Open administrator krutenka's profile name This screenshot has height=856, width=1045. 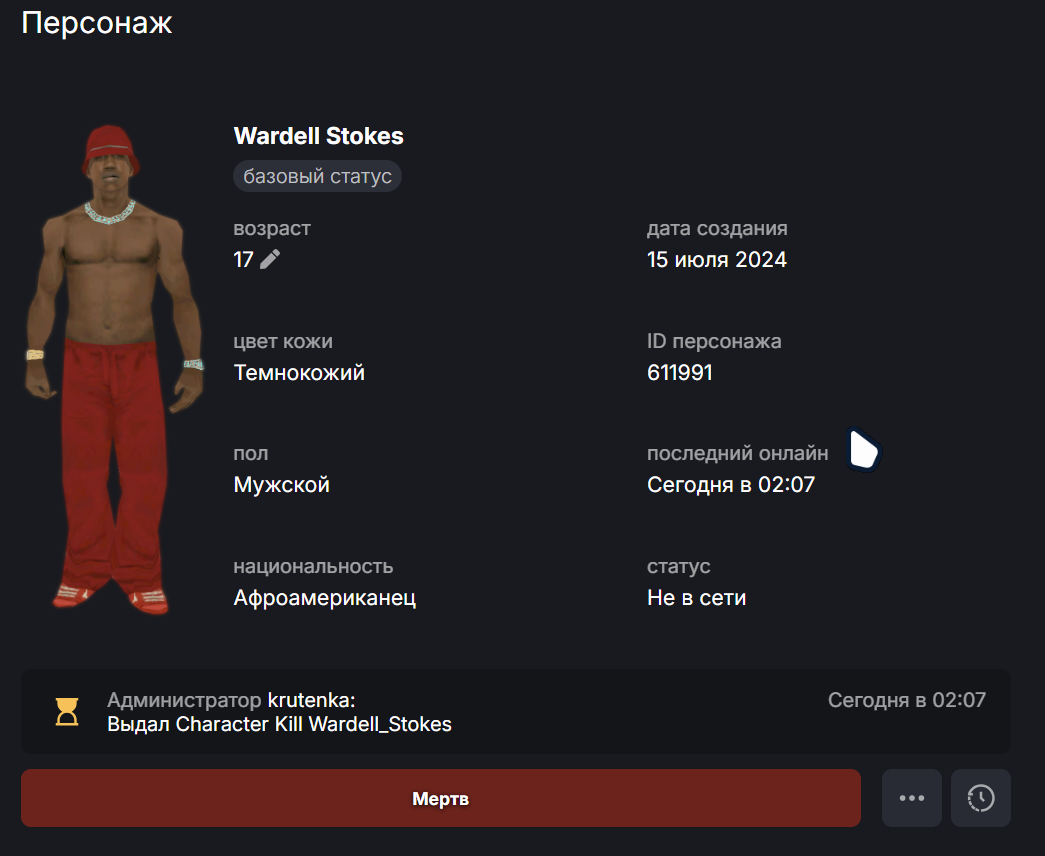coord(311,700)
